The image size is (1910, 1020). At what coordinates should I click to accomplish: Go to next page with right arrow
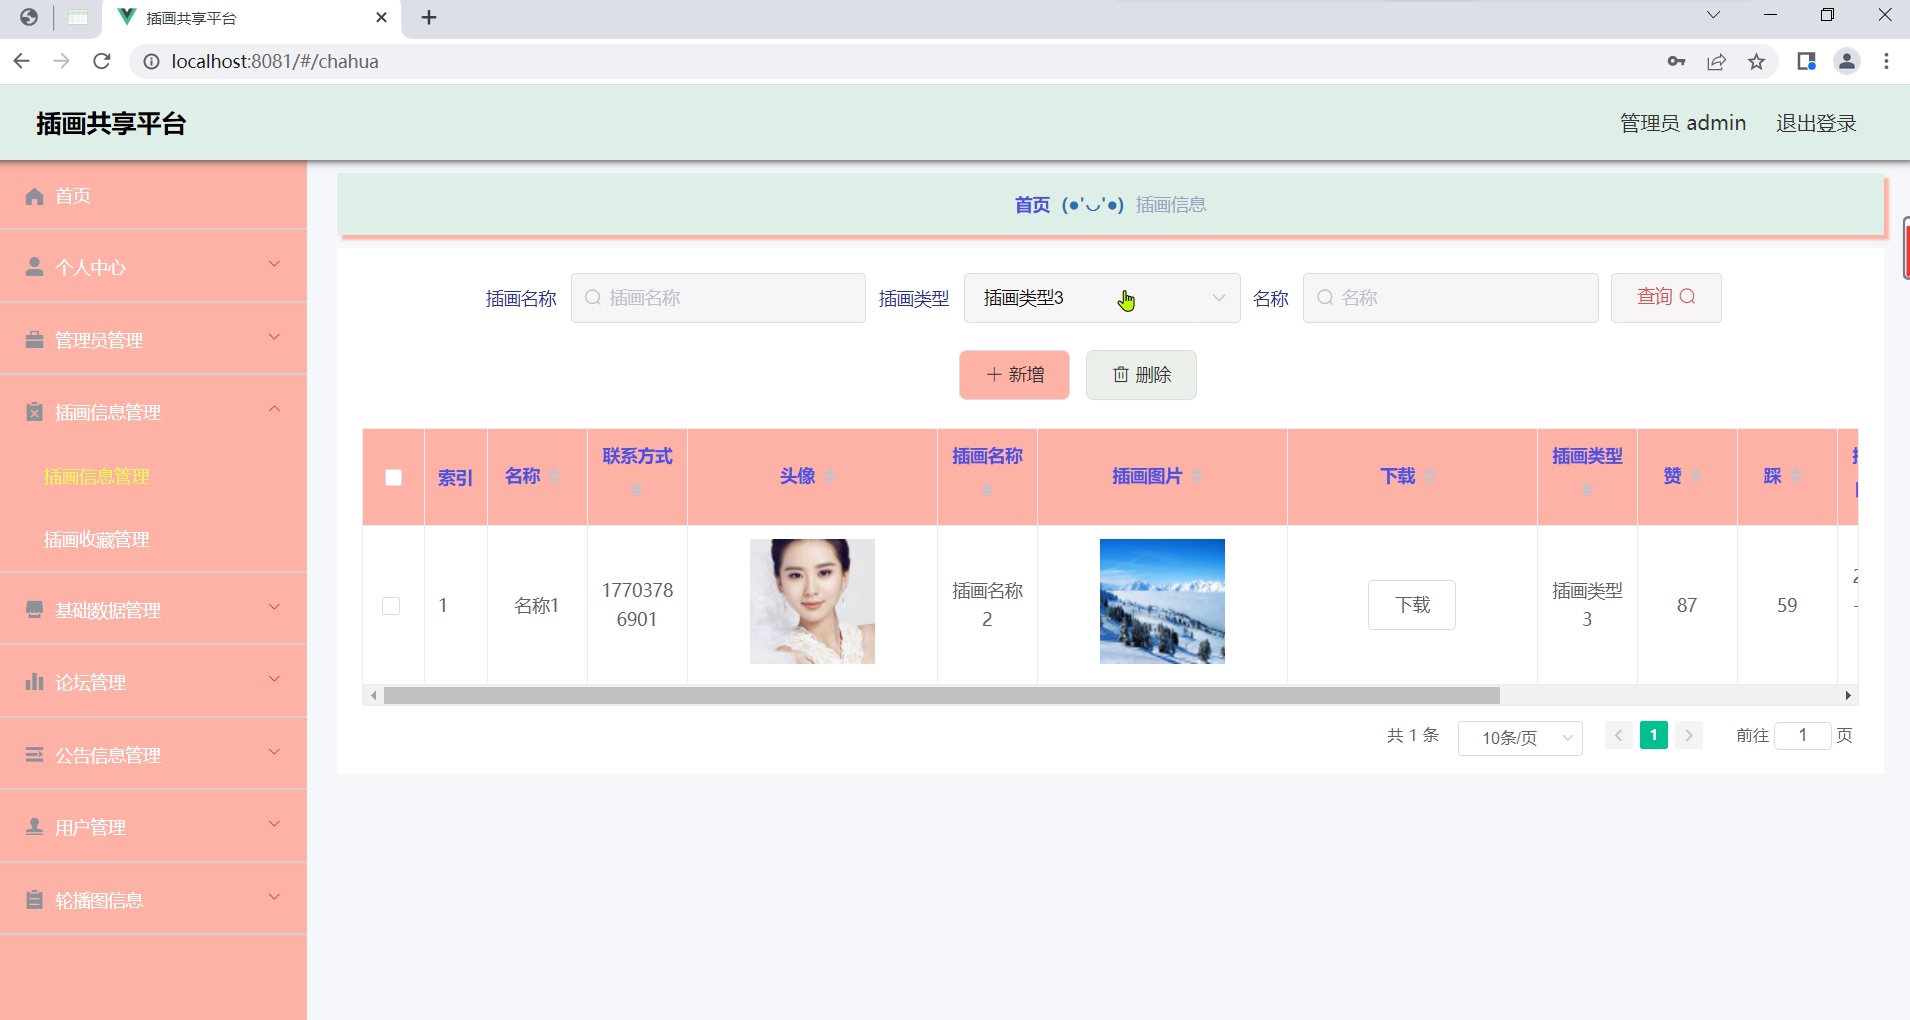pyautogui.click(x=1689, y=735)
